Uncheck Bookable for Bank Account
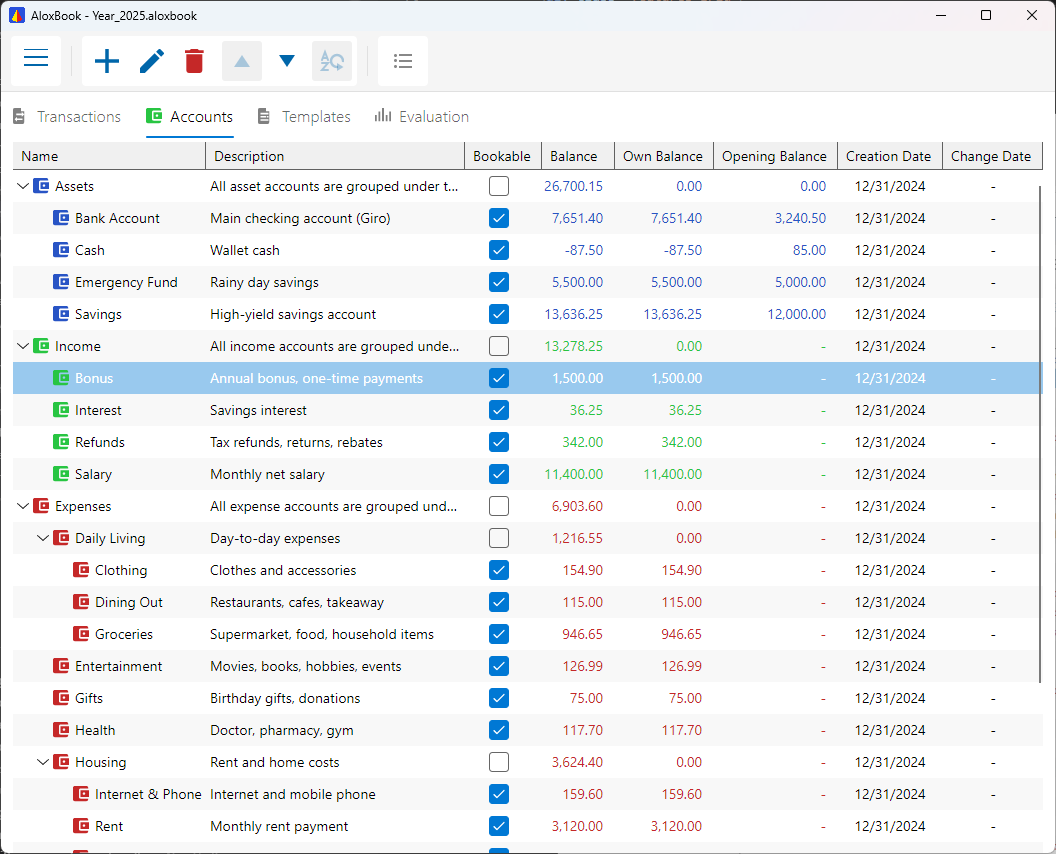The image size is (1056, 854). click(499, 218)
